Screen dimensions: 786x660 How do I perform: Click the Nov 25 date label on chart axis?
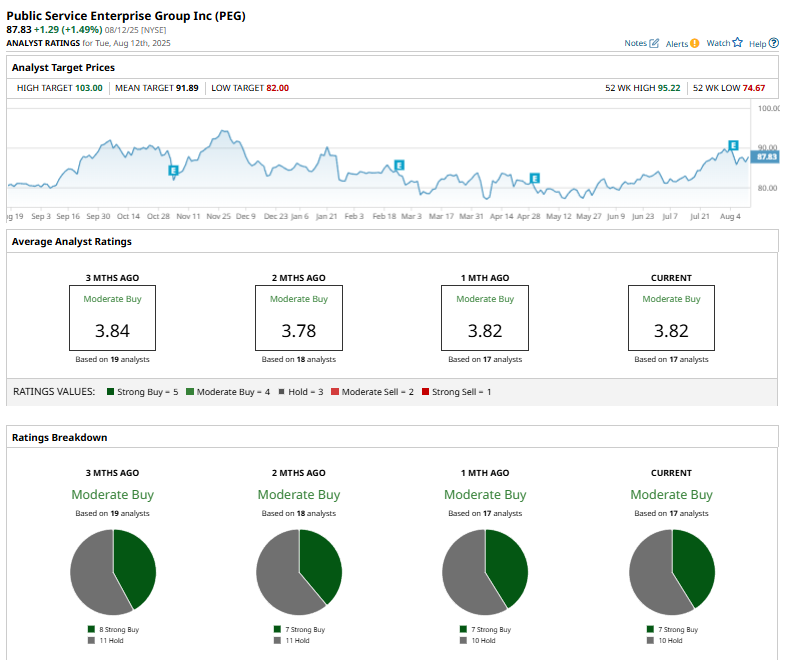pyautogui.click(x=219, y=216)
